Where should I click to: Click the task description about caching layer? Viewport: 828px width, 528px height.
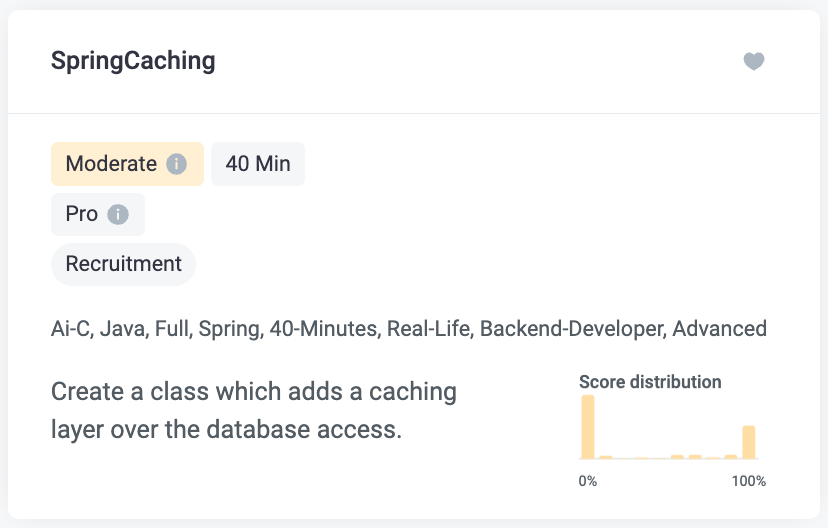pos(254,410)
